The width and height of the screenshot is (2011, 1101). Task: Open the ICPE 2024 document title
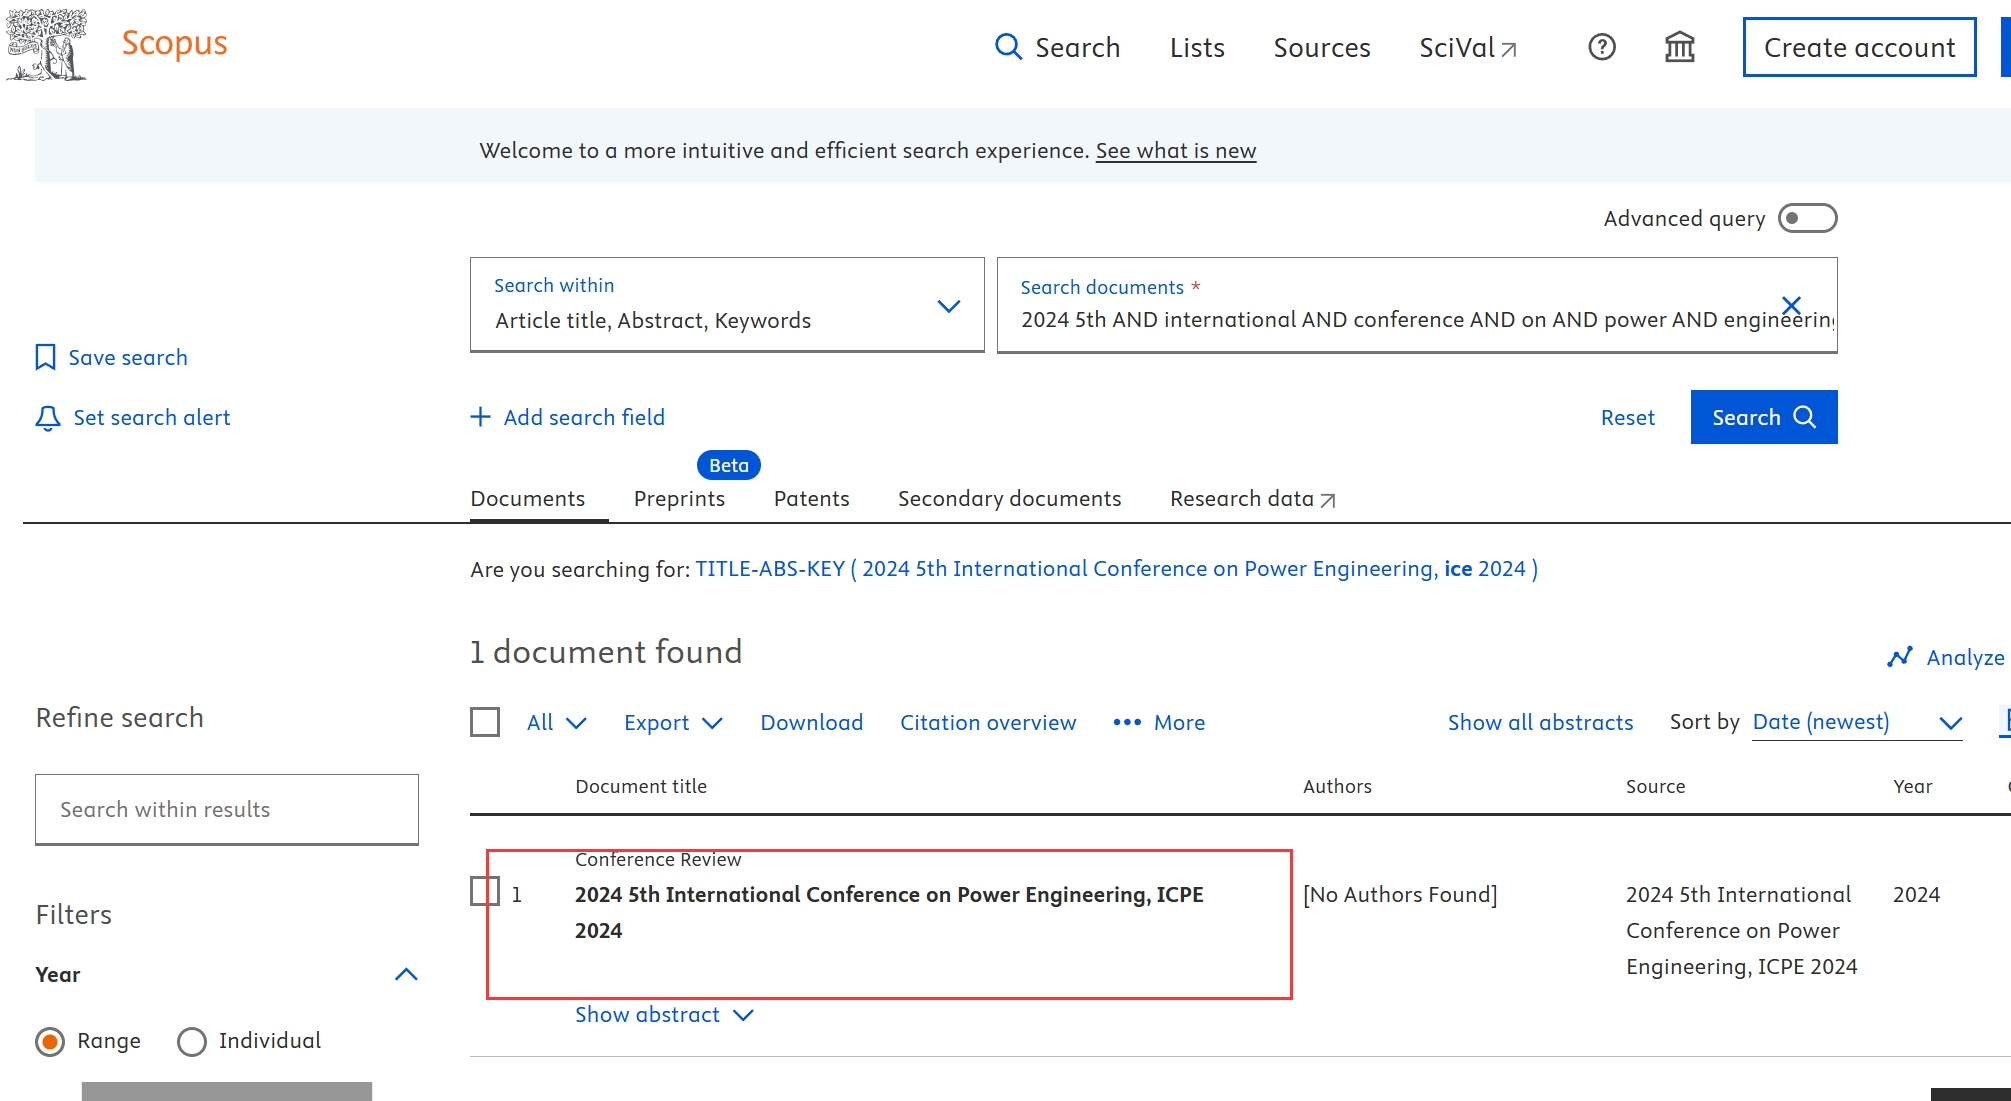click(x=889, y=912)
